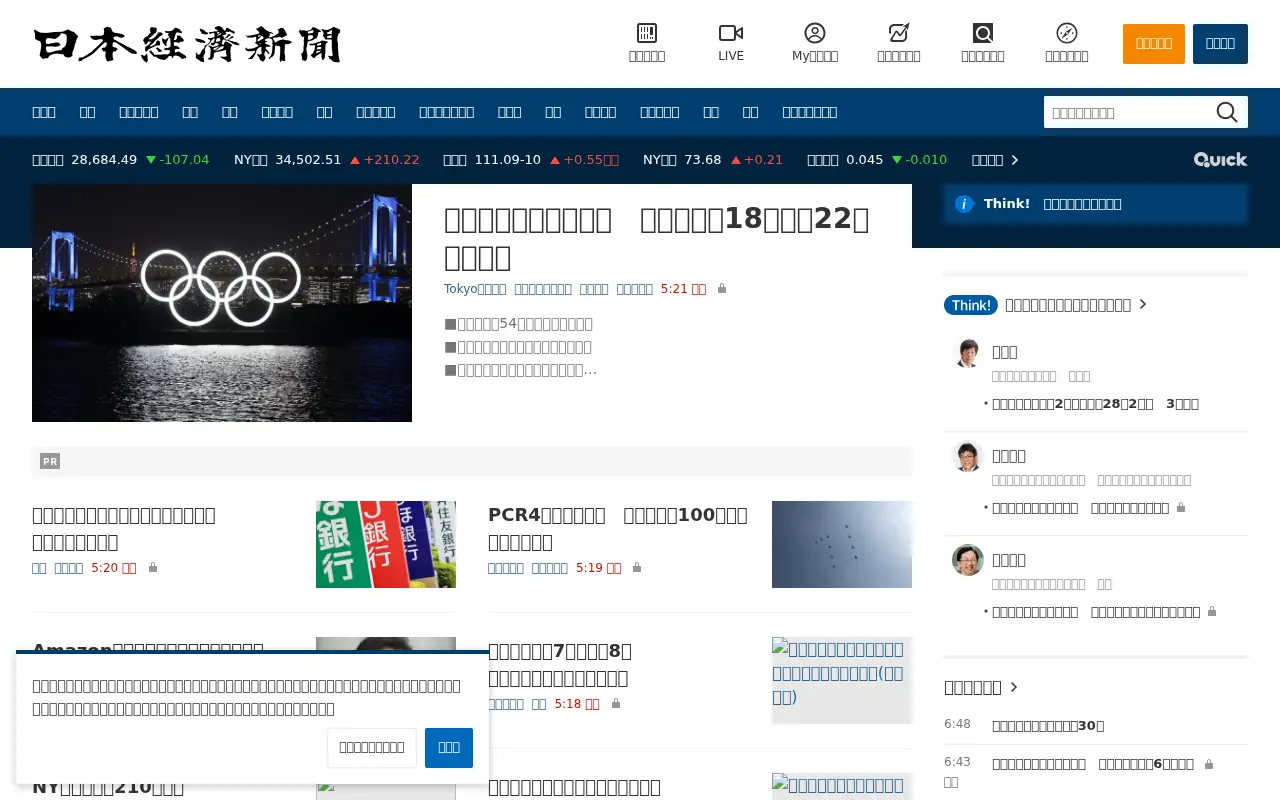Open the PCR4 headline article

pyautogui.click(x=618, y=528)
